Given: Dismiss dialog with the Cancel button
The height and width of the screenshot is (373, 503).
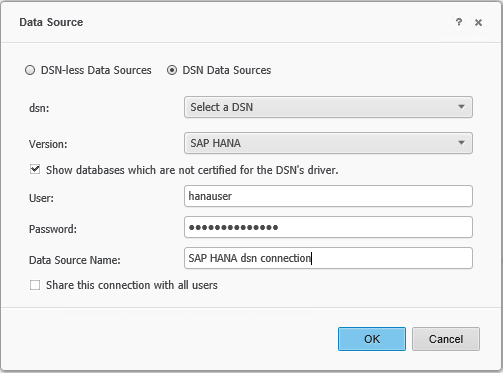Looking at the screenshot, I should pos(446,339).
